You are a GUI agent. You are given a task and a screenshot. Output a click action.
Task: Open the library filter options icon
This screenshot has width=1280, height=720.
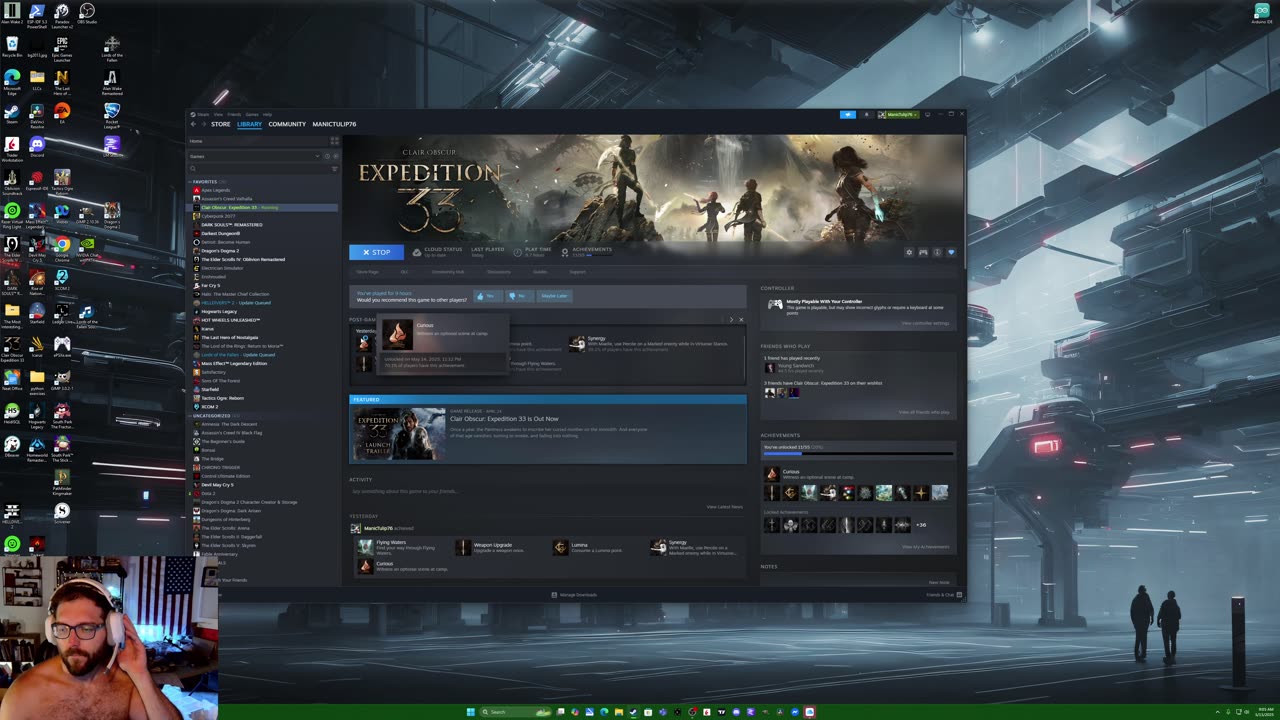tap(335, 168)
